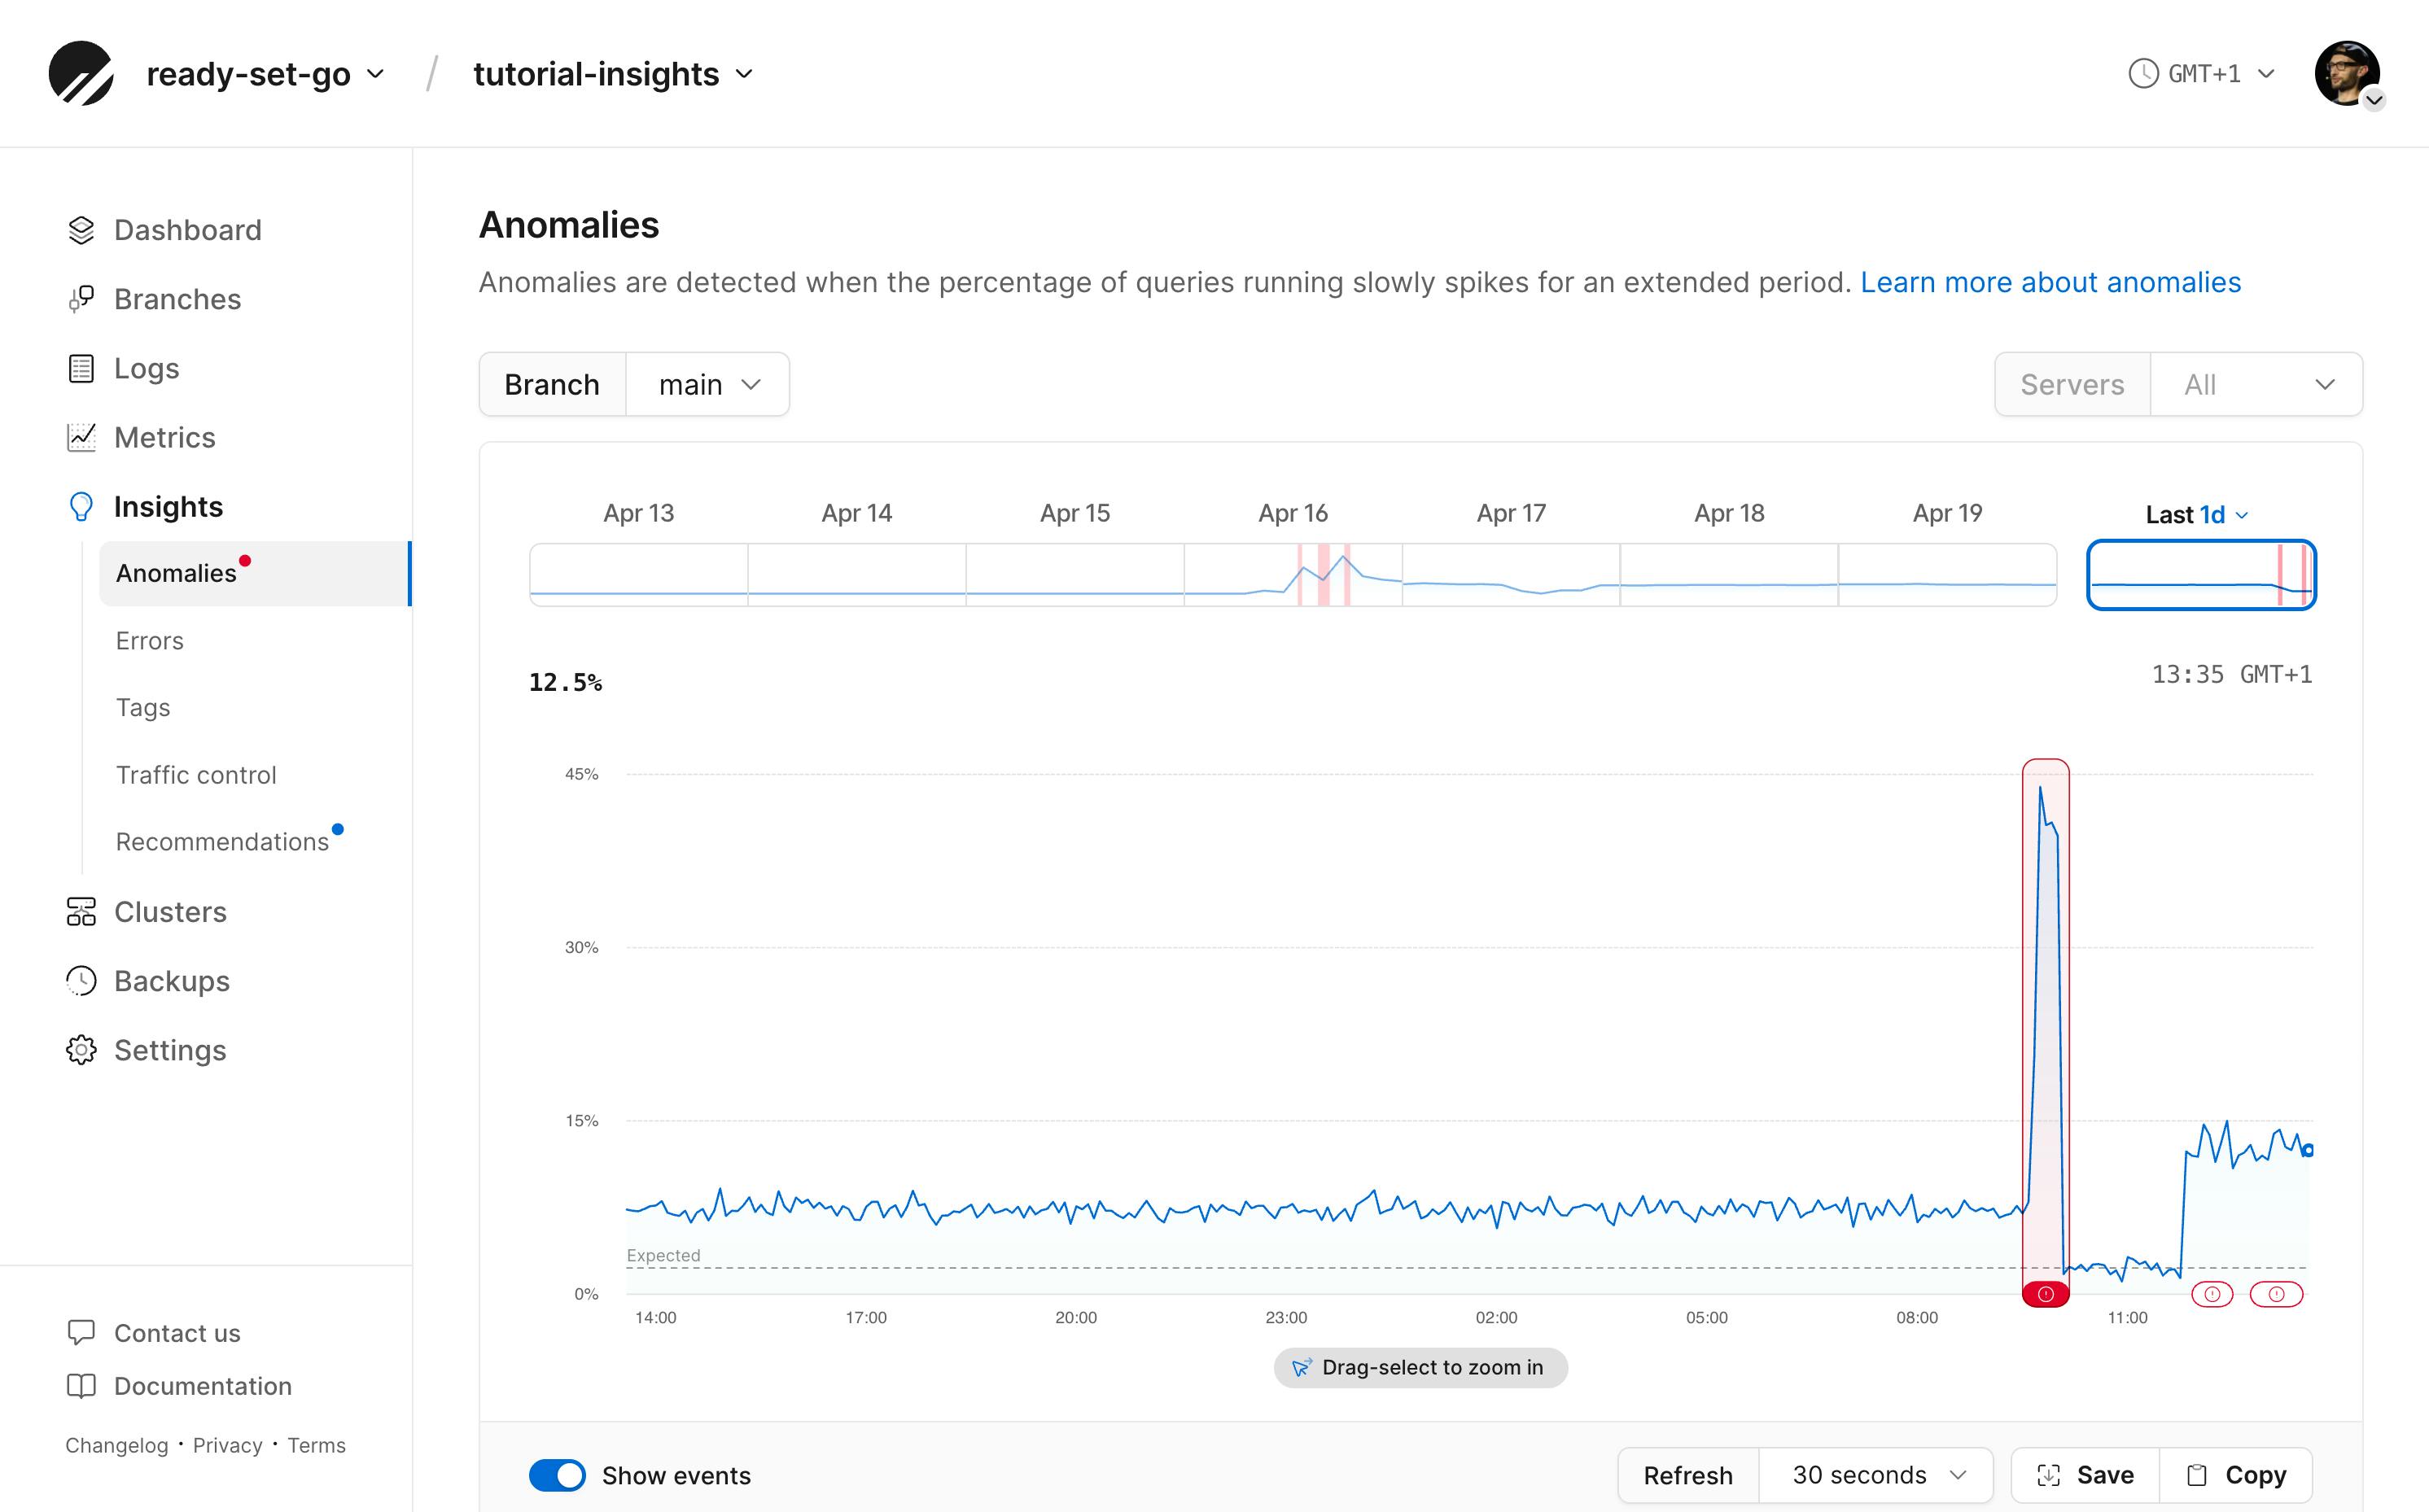The height and width of the screenshot is (1512, 2429).
Task: Click the Settings gear icon
Action: coord(81,1049)
